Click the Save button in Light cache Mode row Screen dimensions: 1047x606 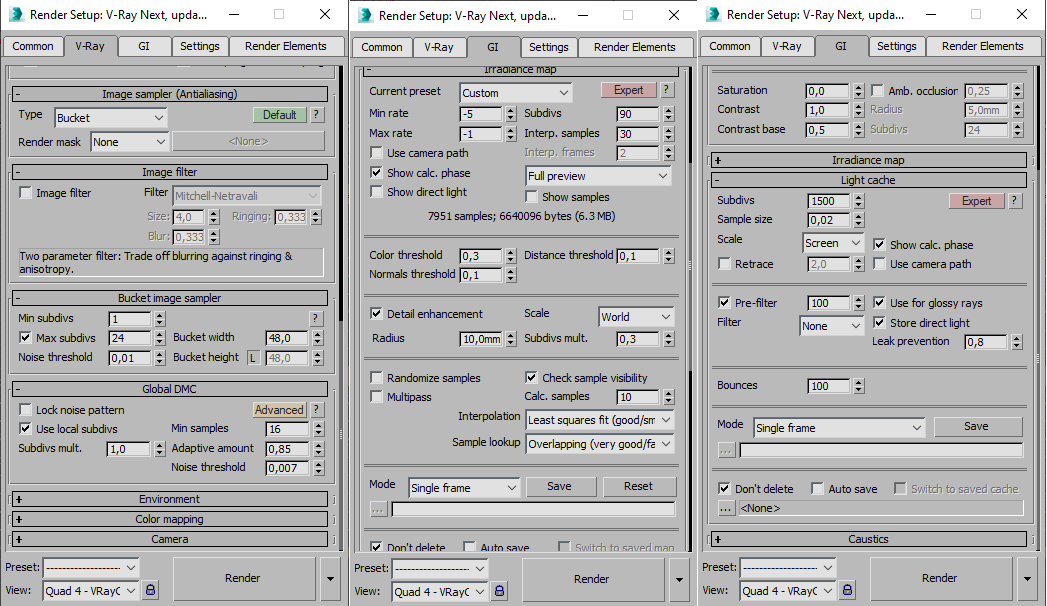click(x=976, y=426)
